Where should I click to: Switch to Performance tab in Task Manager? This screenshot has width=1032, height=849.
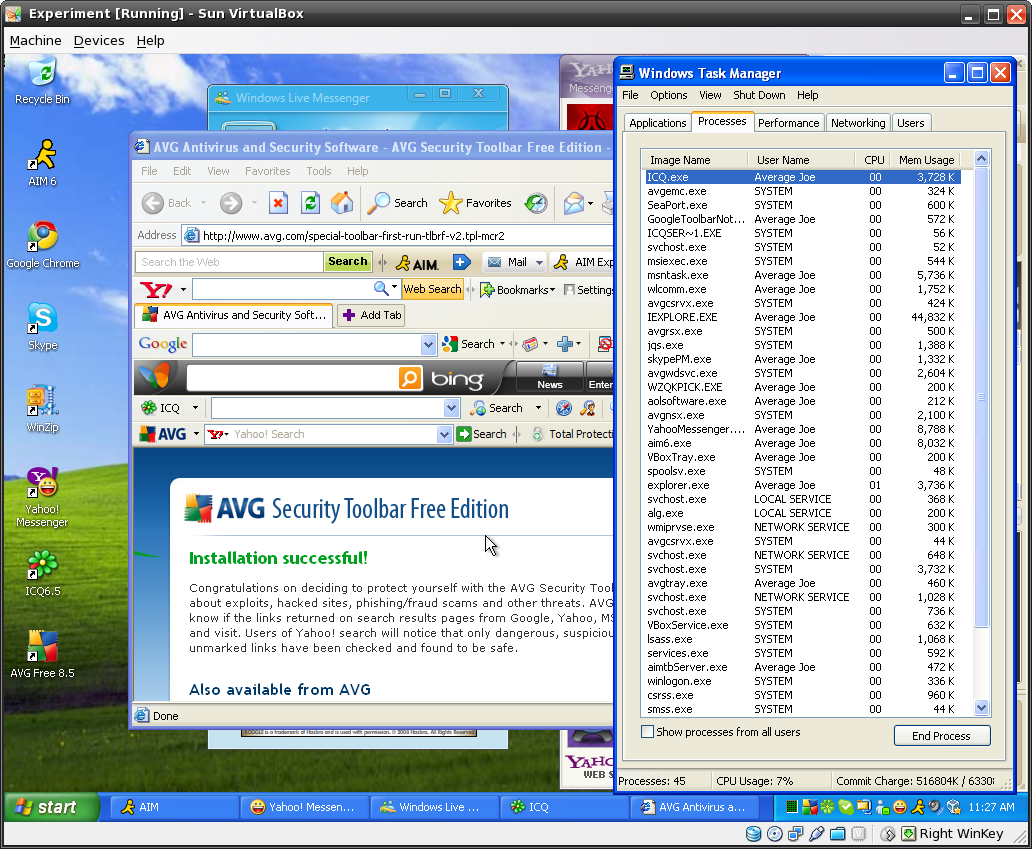tap(788, 123)
